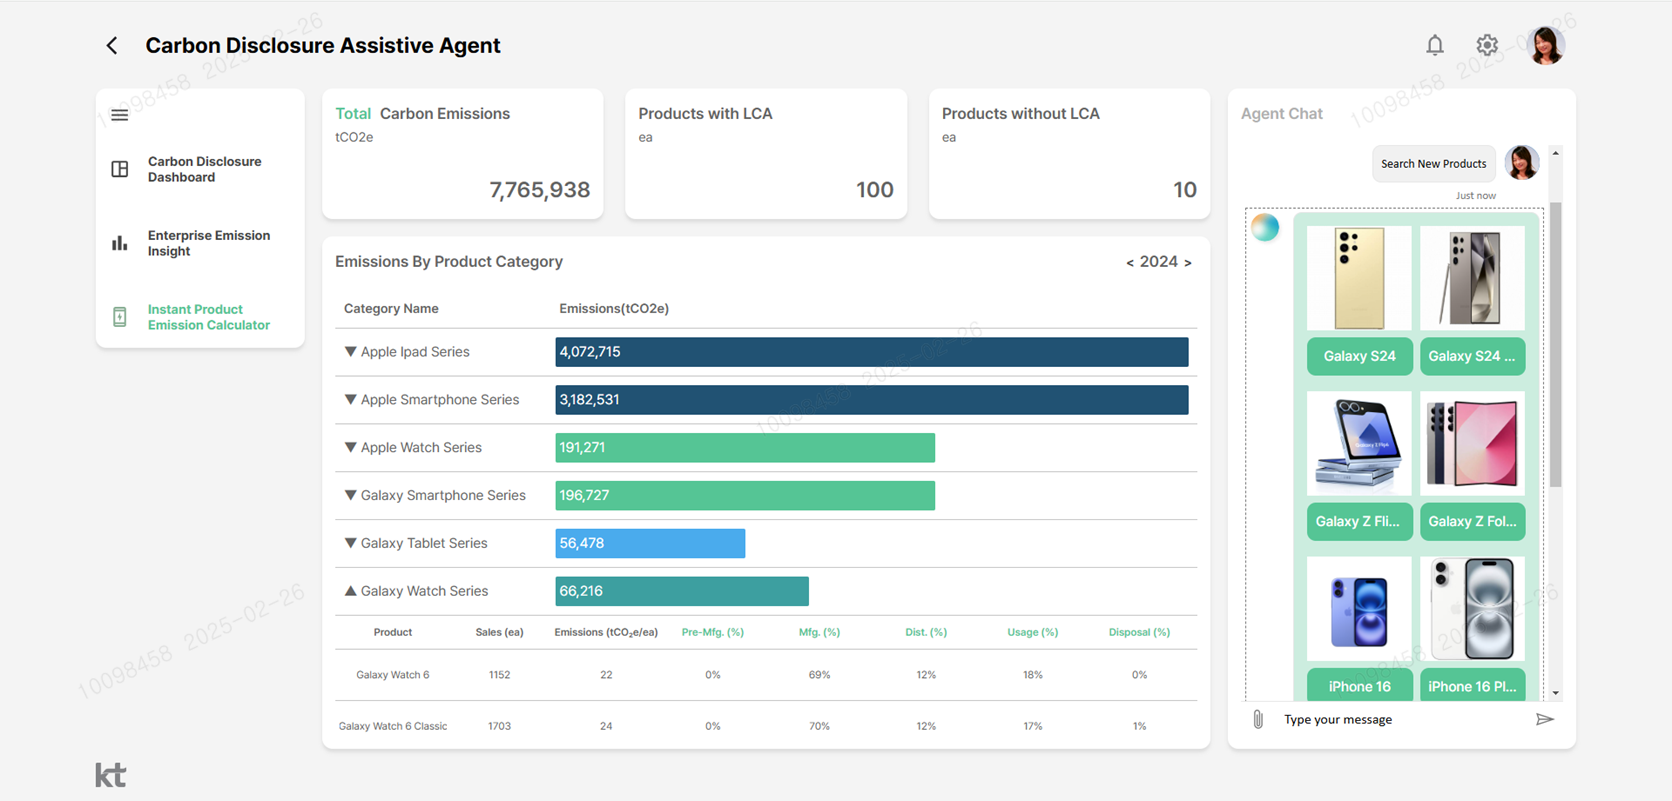The width and height of the screenshot is (1672, 801).
Task: Click the 2024 year label
Action: [x=1159, y=262]
